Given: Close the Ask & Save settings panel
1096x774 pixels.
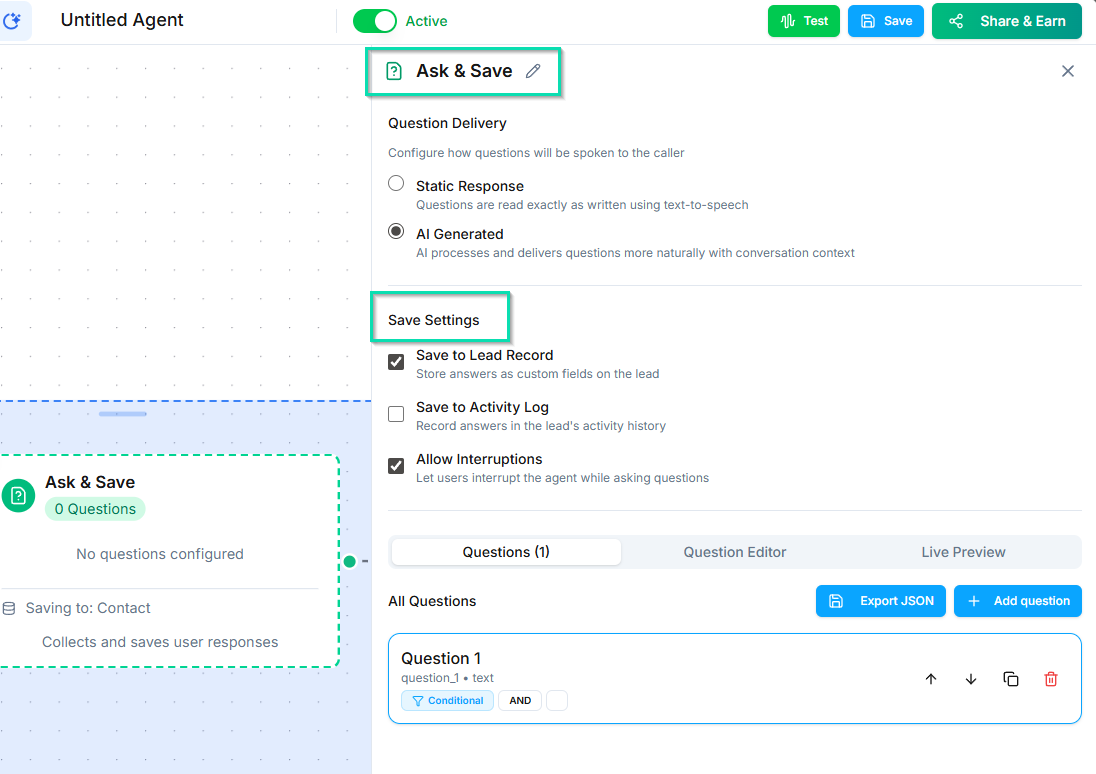Looking at the screenshot, I should tap(1068, 71).
